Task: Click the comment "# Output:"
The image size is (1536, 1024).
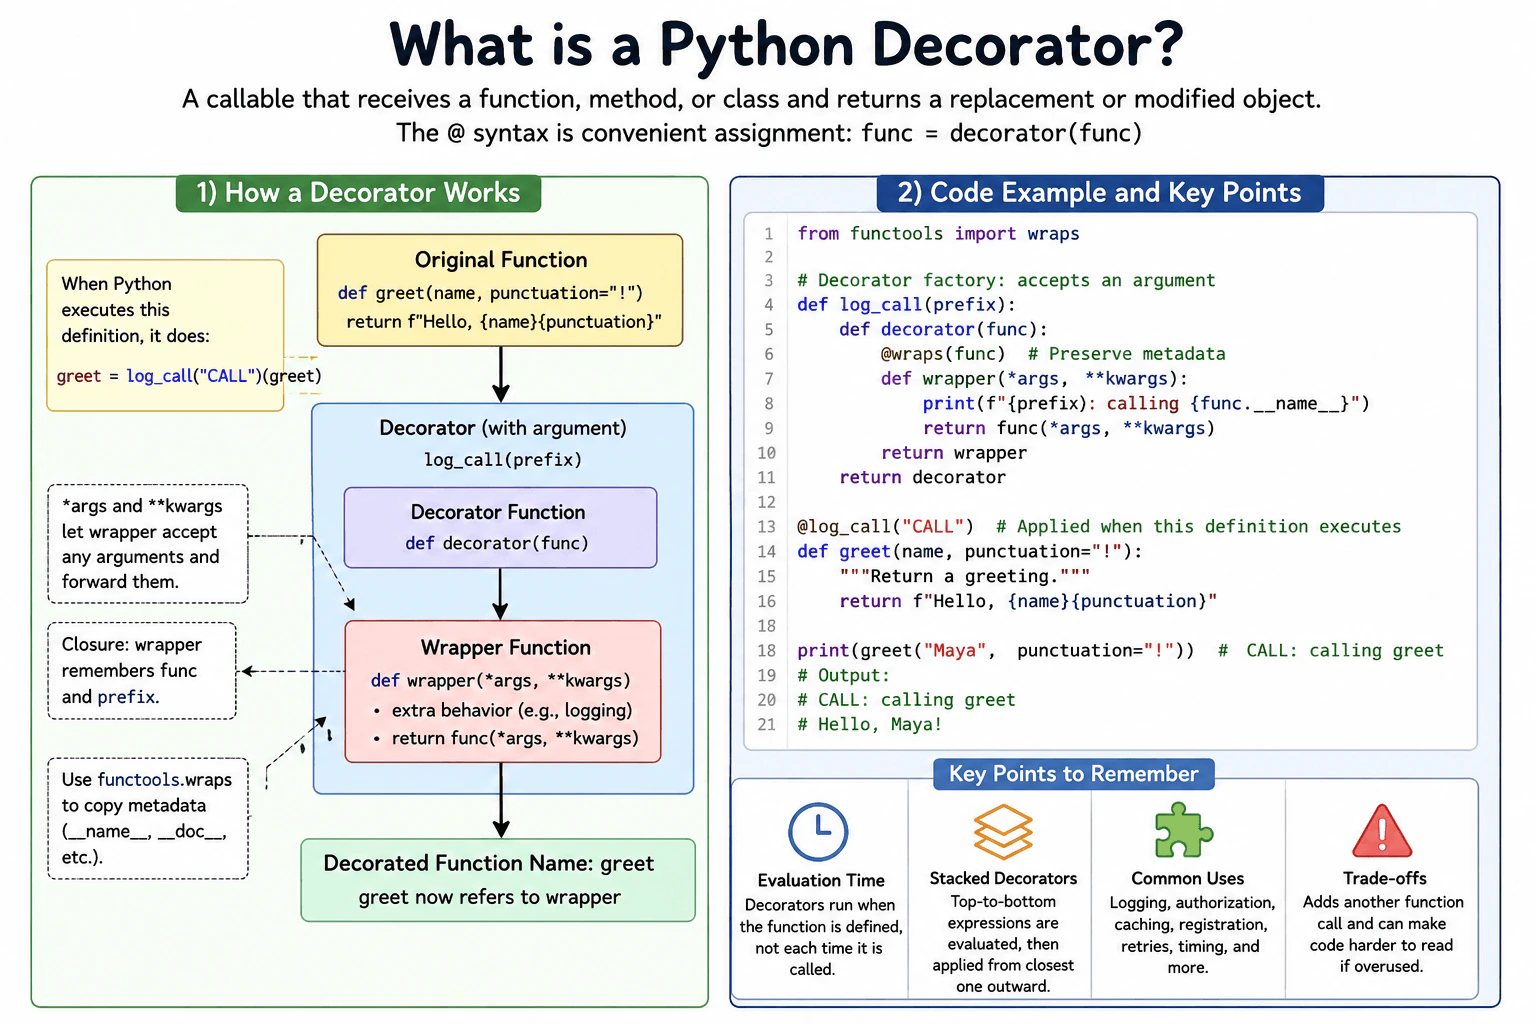Action: (843, 676)
